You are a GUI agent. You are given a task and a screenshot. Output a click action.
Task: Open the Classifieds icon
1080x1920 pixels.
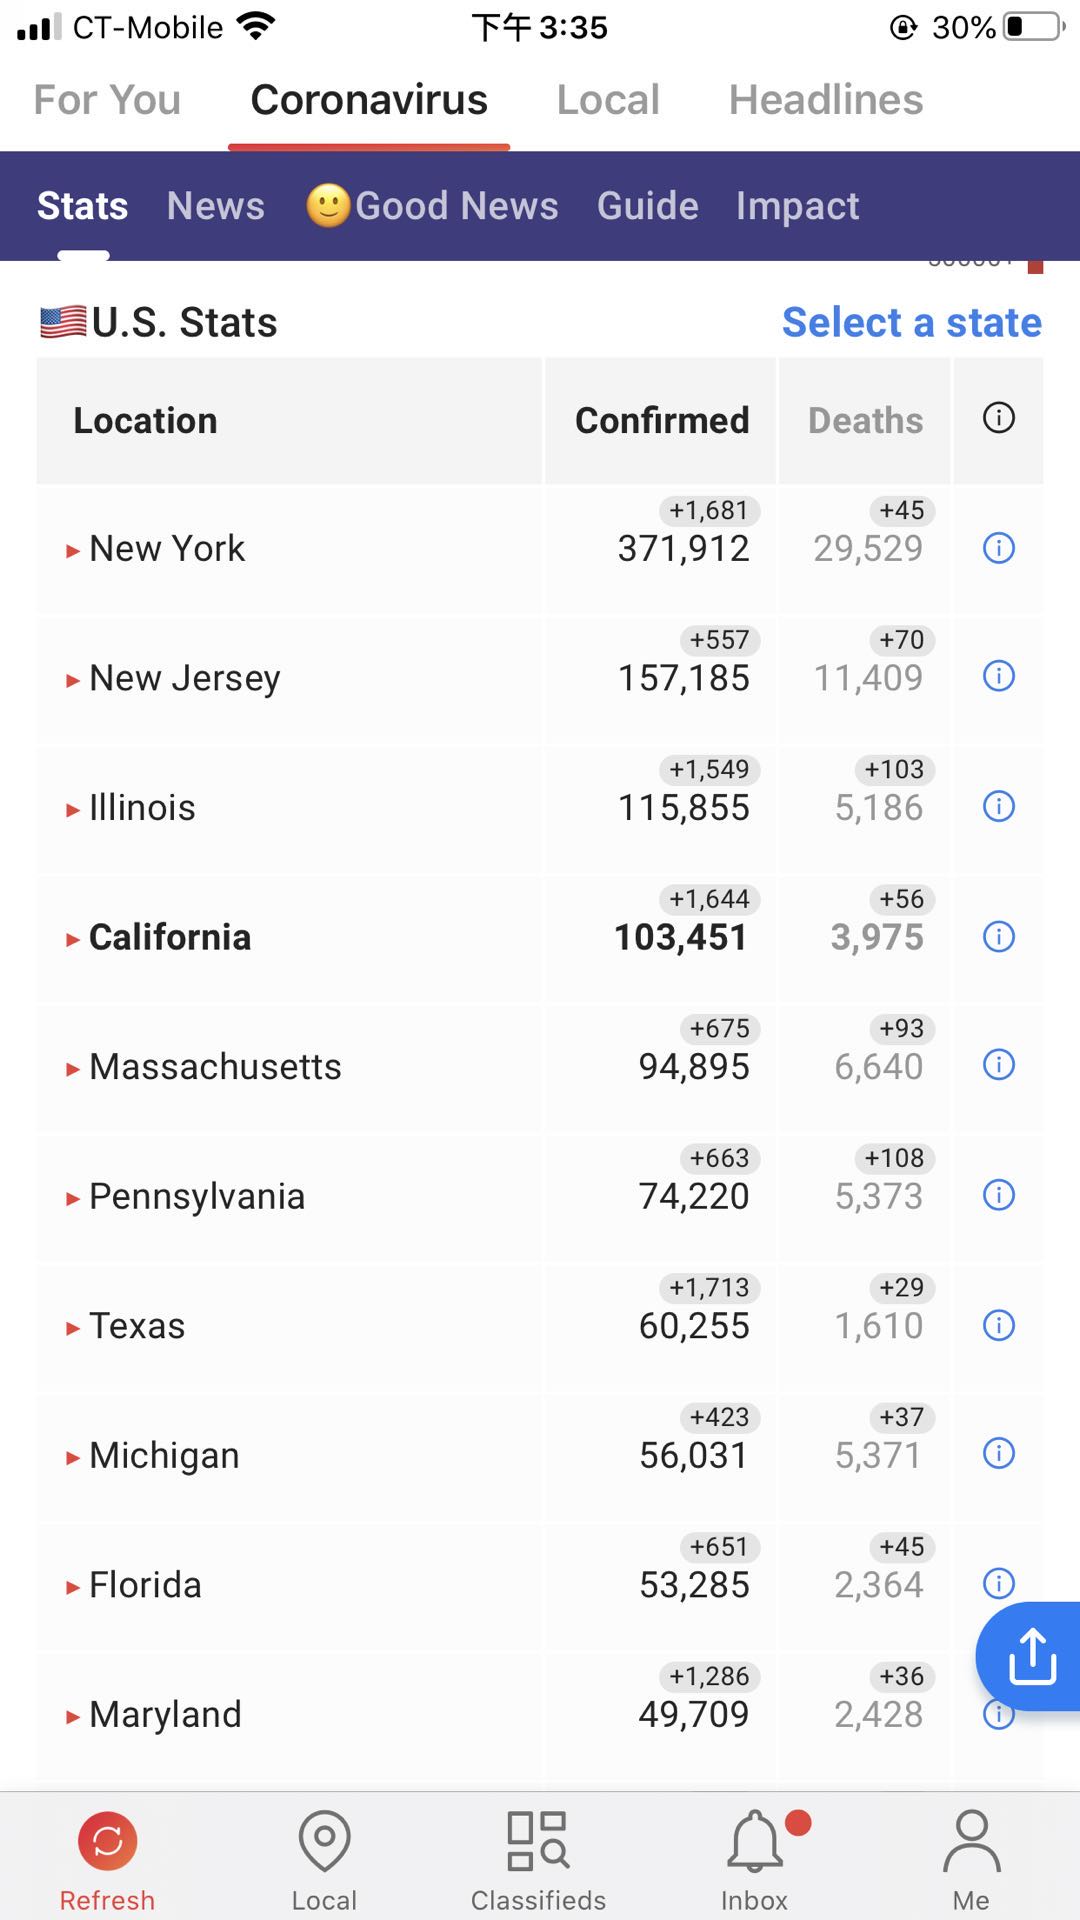coord(538,1840)
